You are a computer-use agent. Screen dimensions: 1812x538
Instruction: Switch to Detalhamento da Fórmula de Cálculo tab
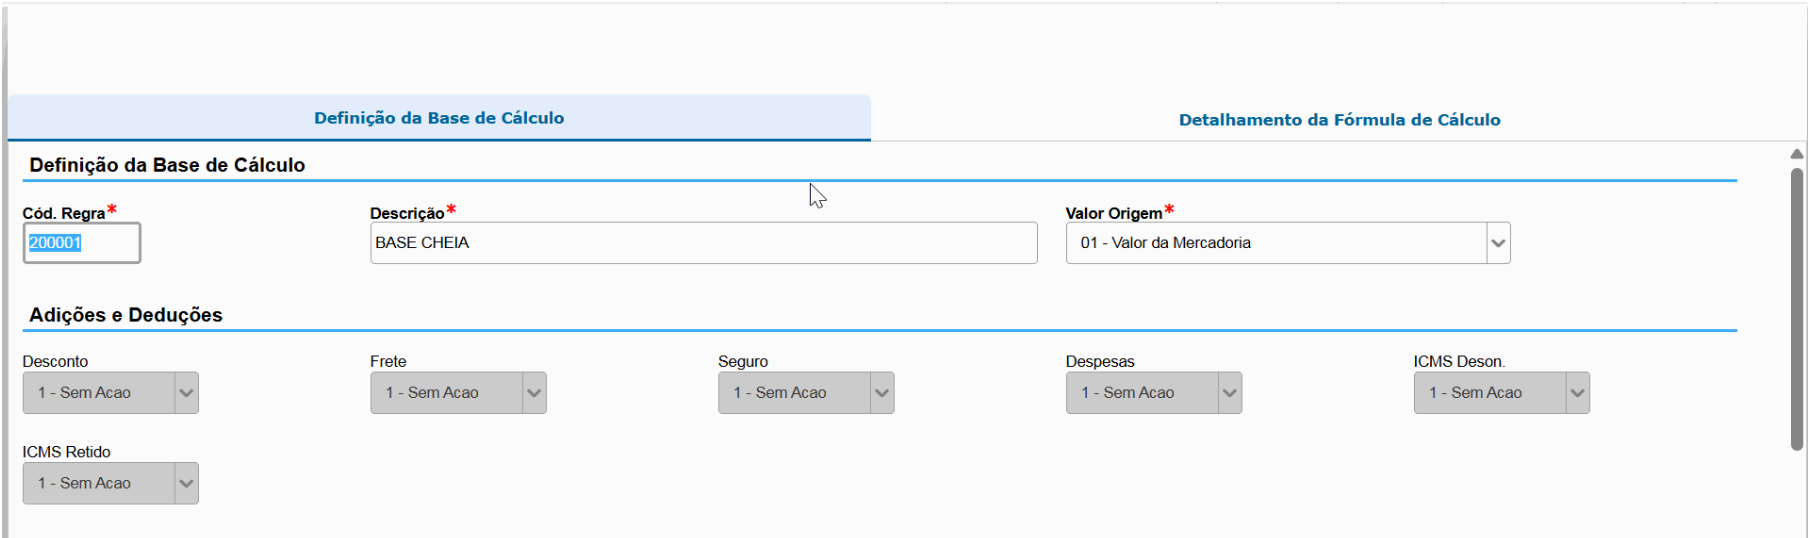tap(1339, 120)
